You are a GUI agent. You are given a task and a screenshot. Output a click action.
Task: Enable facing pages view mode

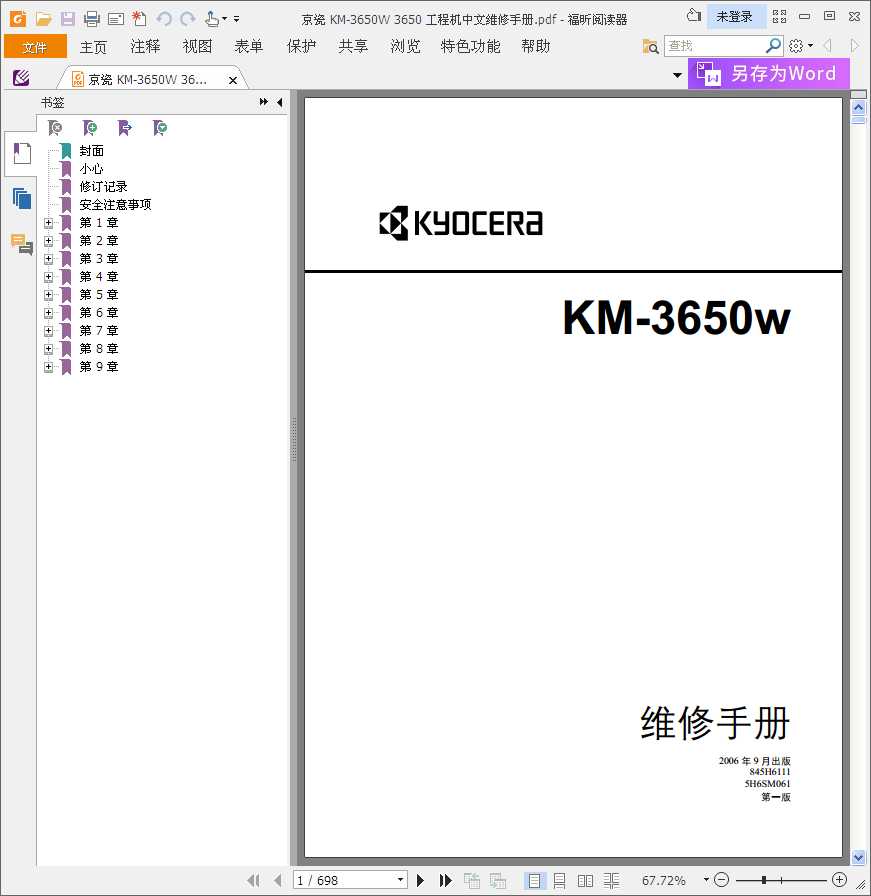[585, 881]
